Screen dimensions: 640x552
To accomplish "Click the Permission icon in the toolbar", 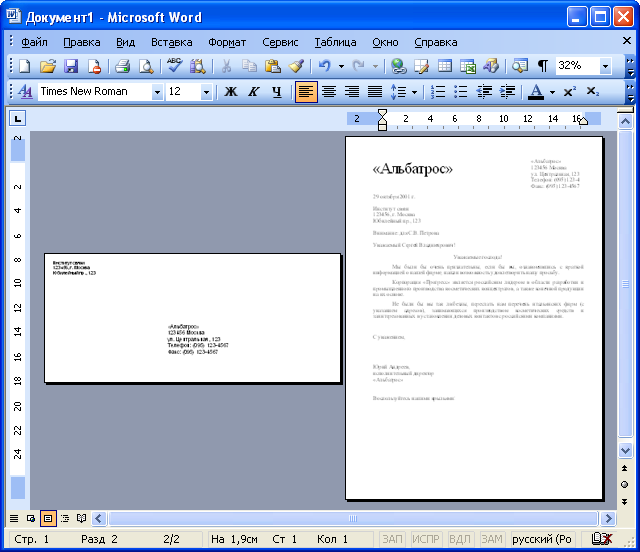I will pos(94,66).
